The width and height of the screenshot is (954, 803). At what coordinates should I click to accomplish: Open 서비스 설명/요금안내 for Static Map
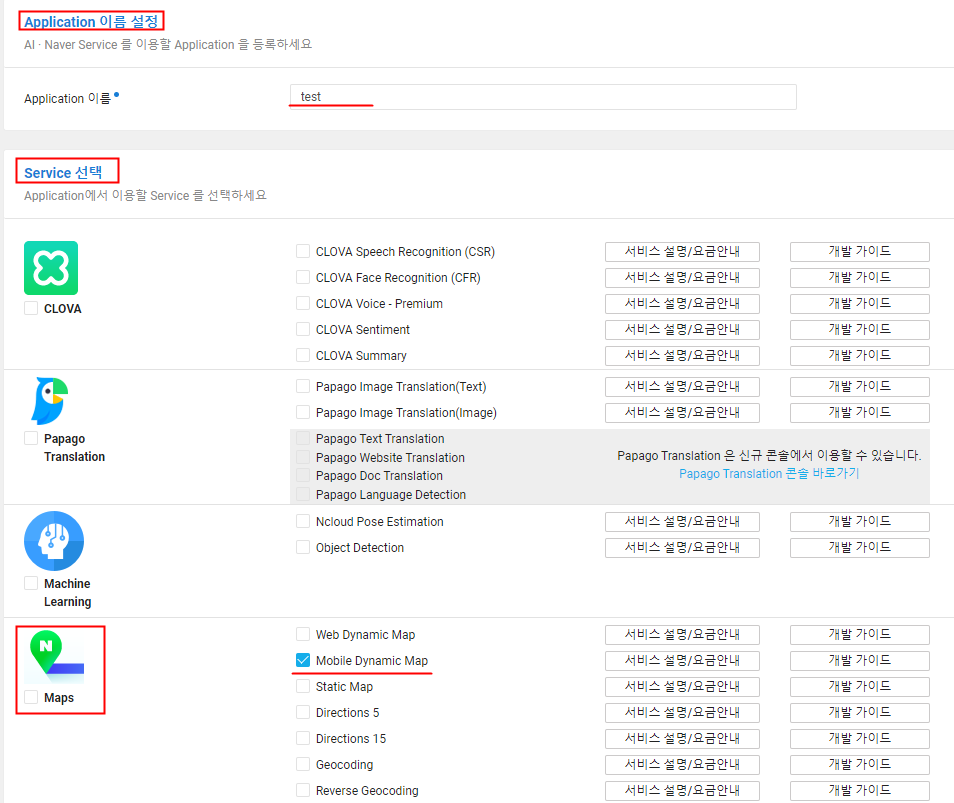click(682, 686)
